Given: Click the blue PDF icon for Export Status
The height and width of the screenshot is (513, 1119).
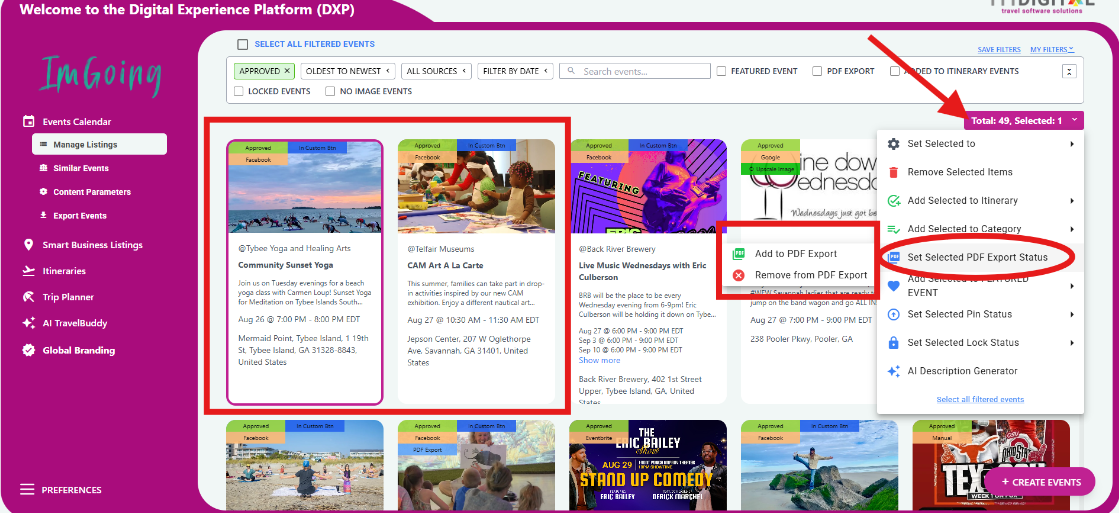Looking at the screenshot, I should (x=893, y=257).
